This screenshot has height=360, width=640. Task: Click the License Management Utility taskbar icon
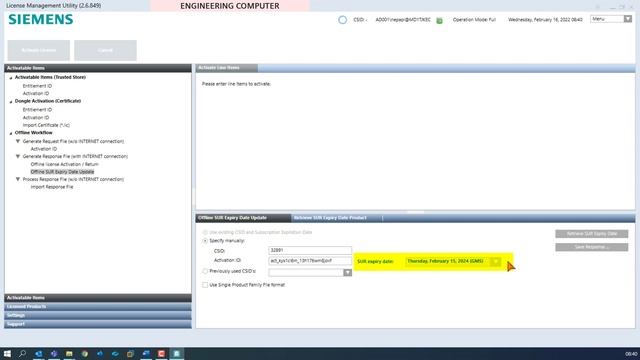[176, 353]
